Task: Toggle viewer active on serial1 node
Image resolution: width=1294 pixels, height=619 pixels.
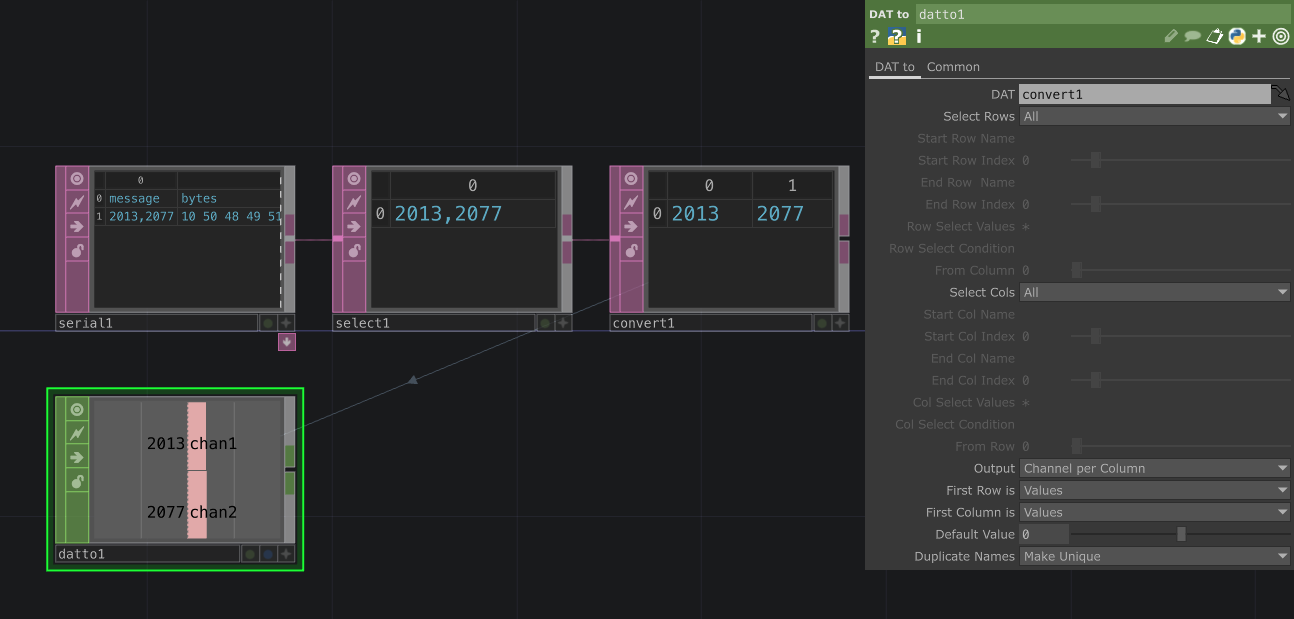Action: (77, 179)
